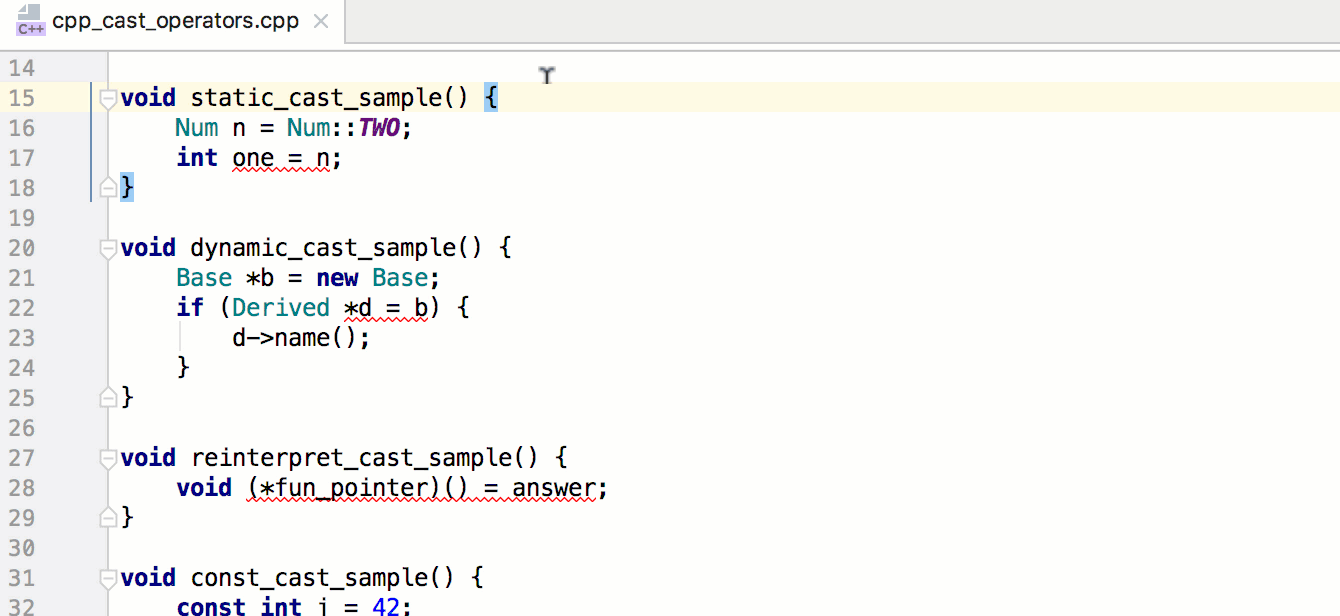This screenshot has height=616, width=1340.
Task: Click the static_cast_sample function name
Action: pyautogui.click(x=315, y=98)
